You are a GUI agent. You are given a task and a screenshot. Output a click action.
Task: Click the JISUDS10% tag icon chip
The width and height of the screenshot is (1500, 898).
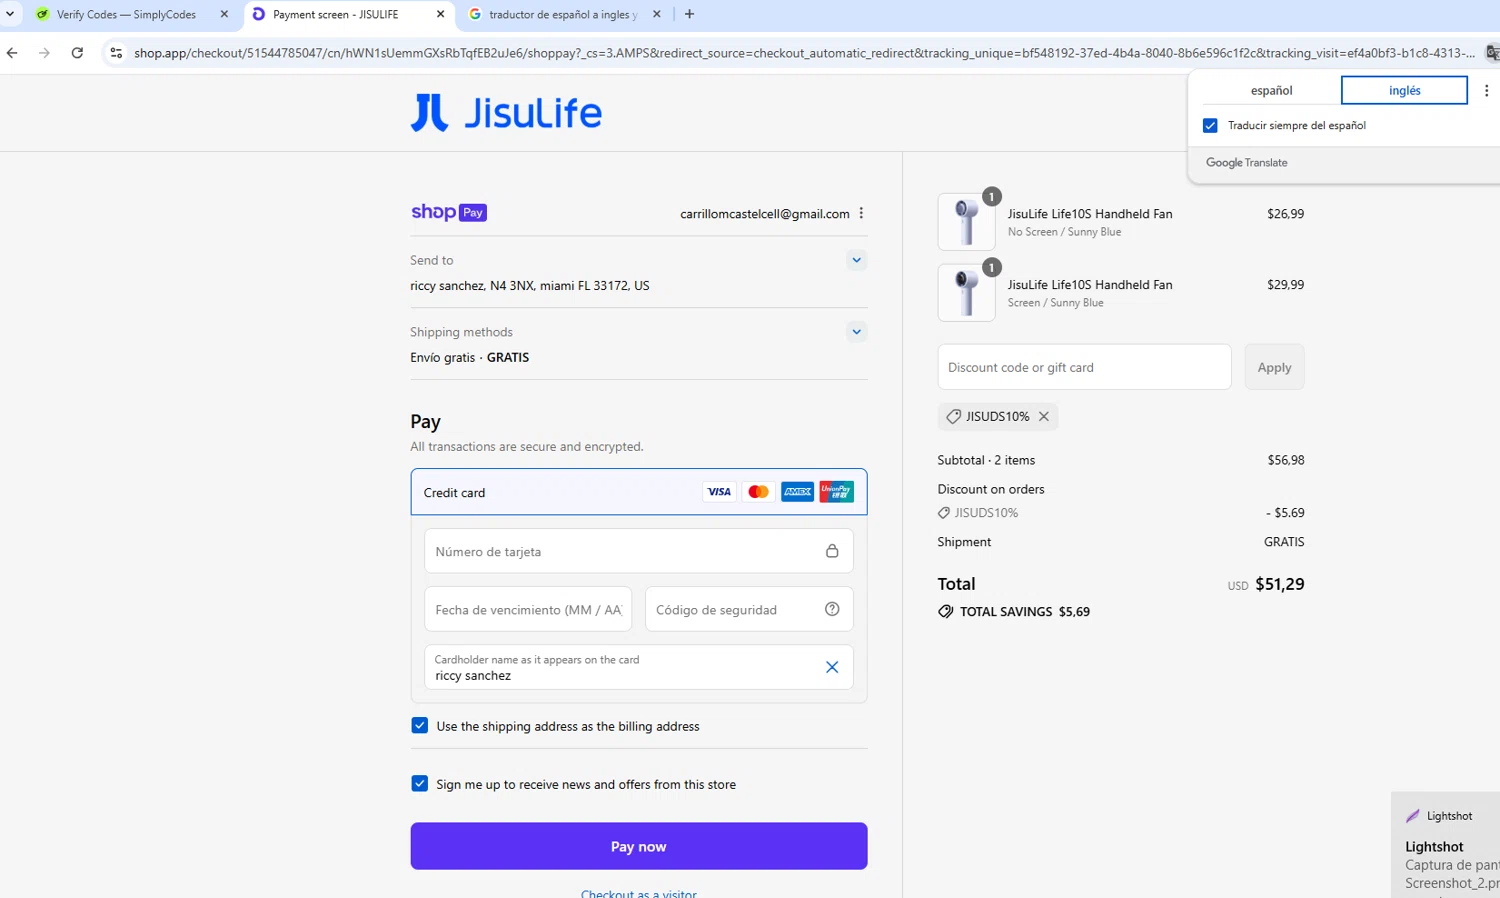[953, 416]
